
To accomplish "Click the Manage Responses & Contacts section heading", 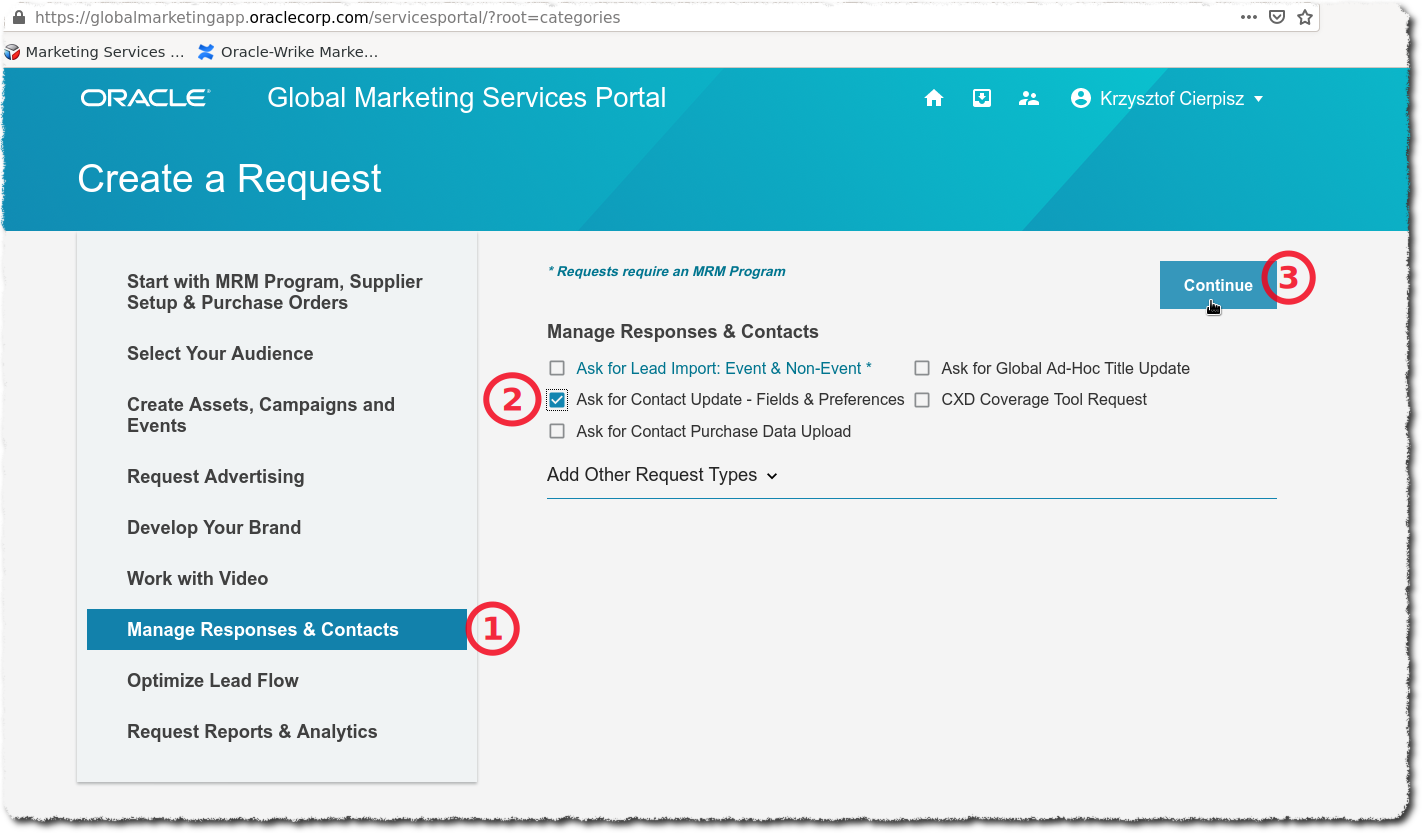I will [683, 332].
